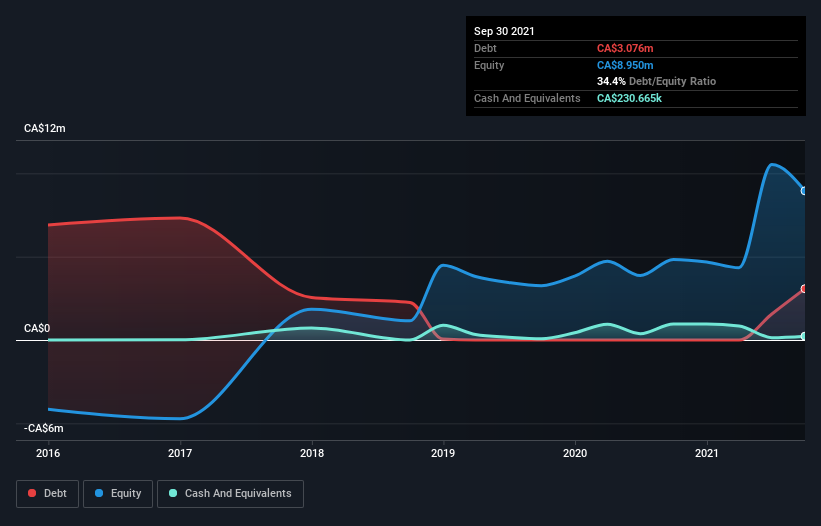Screen dimensions: 821x526
Task: Click the Equity label in tooltip
Action: coord(489,65)
